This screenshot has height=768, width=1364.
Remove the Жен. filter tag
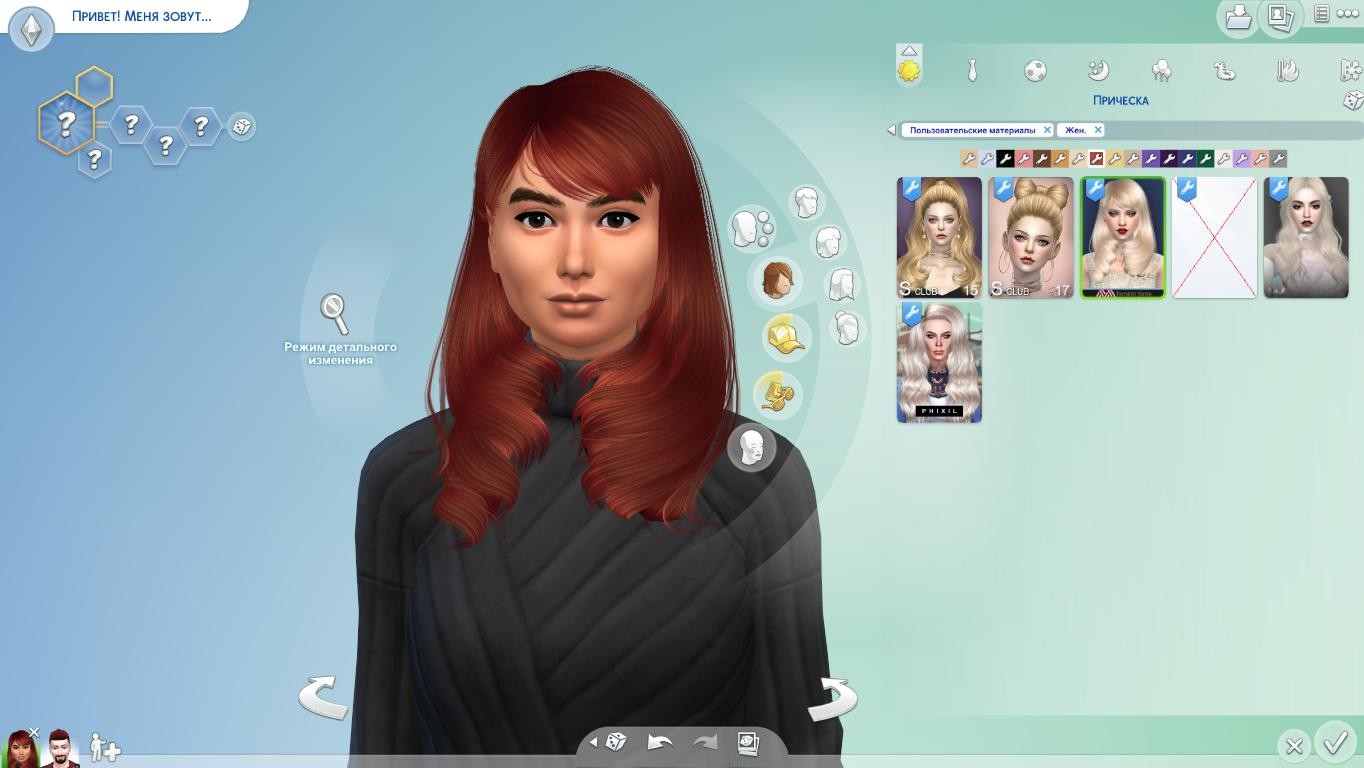[1097, 130]
